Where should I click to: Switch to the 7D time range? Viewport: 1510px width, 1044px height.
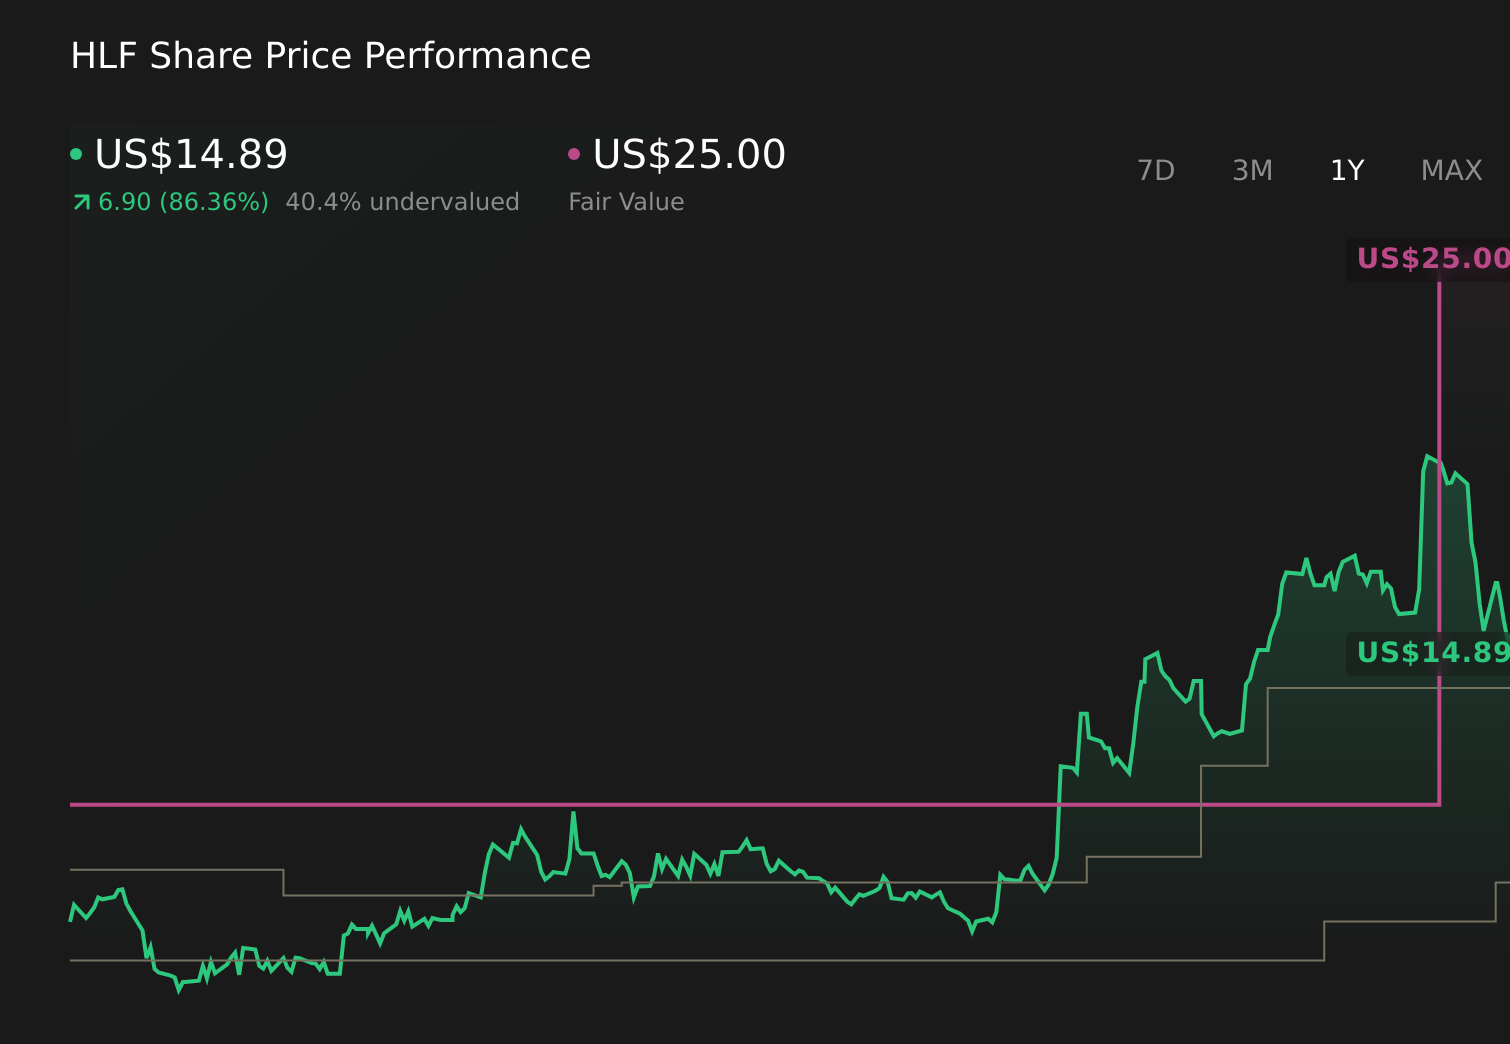click(x=1156, y=170)
